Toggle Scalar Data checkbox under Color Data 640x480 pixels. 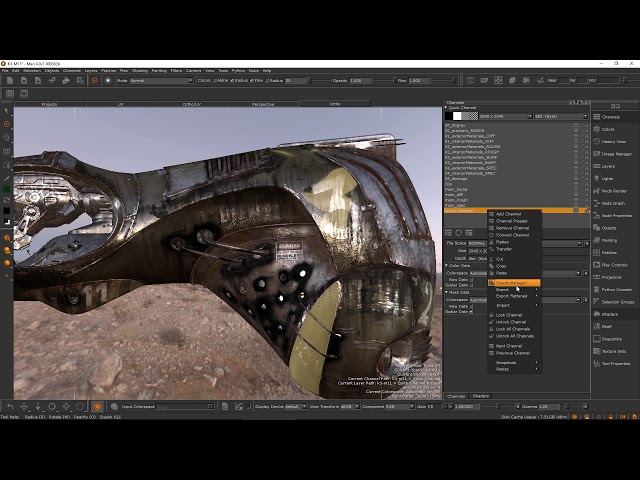(x=471, y=285)
